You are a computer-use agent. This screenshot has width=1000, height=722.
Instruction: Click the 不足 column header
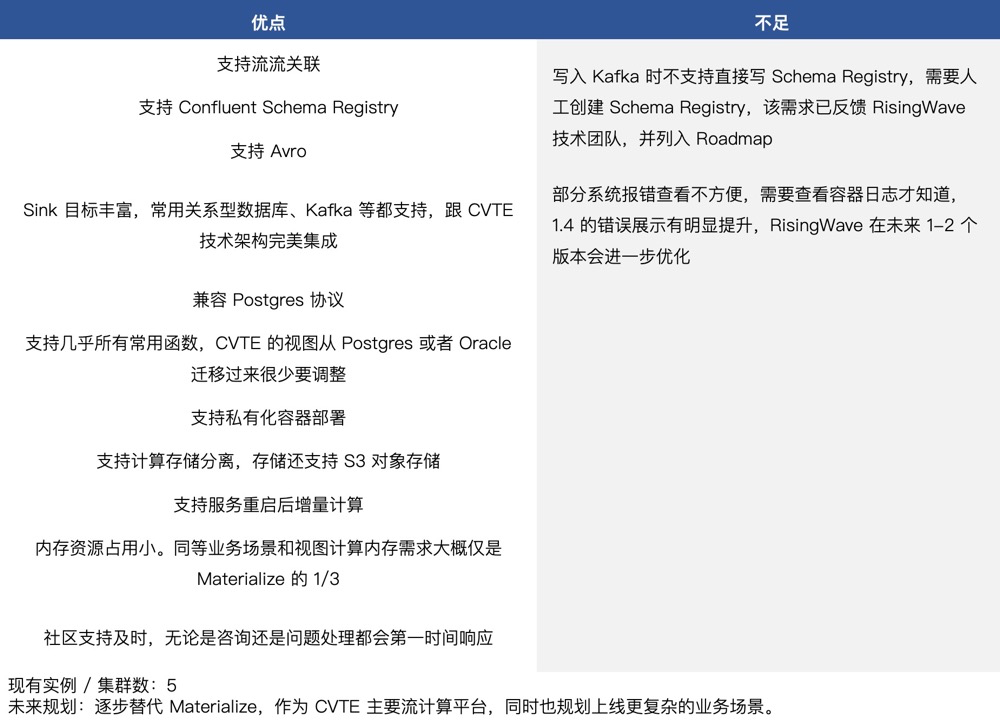click(772, 23)
